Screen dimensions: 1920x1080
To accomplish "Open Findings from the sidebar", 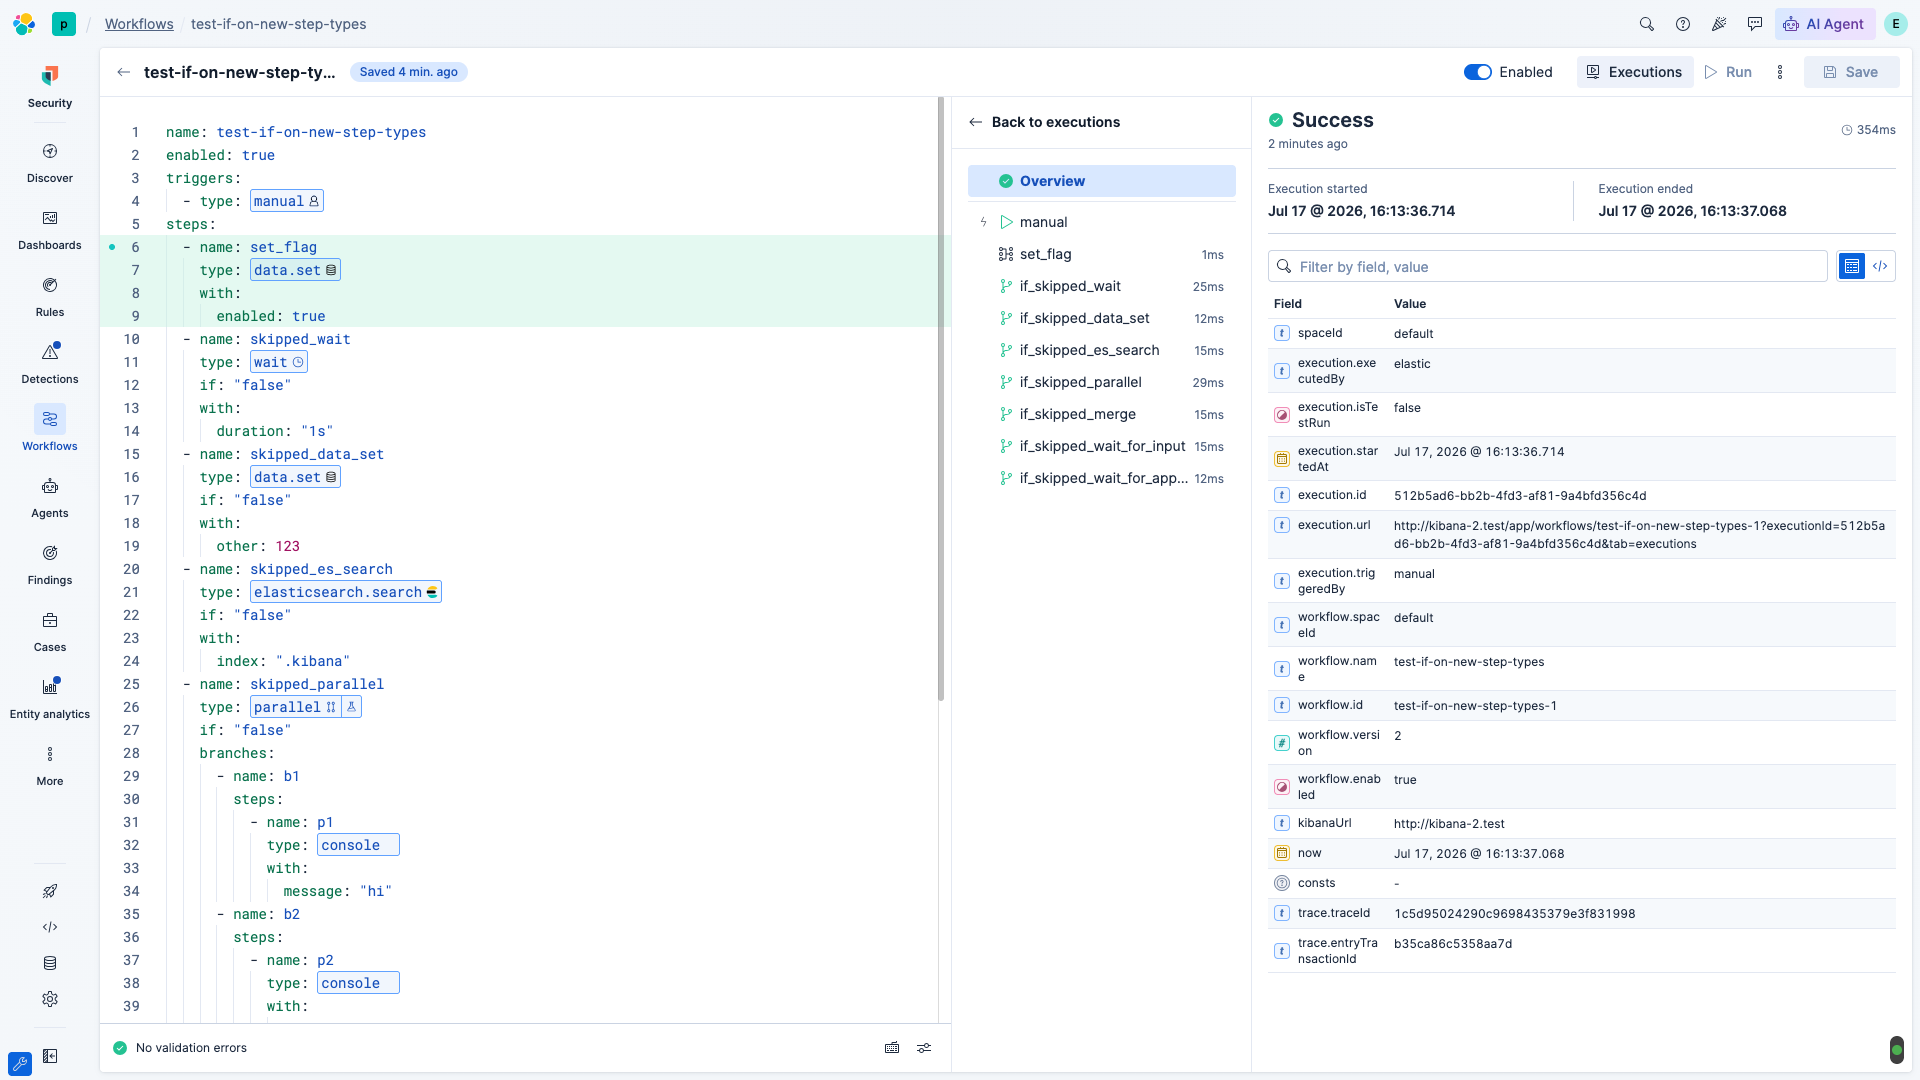I will 50,564.
